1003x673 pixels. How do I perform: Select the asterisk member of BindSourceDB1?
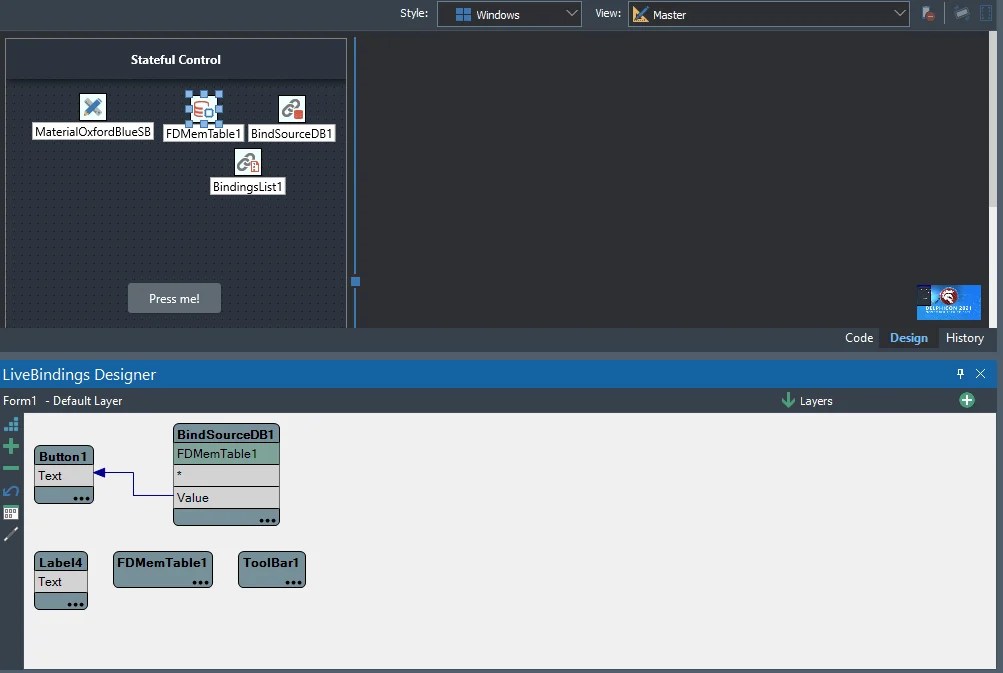pyautogui.click(x=226, y=475)
